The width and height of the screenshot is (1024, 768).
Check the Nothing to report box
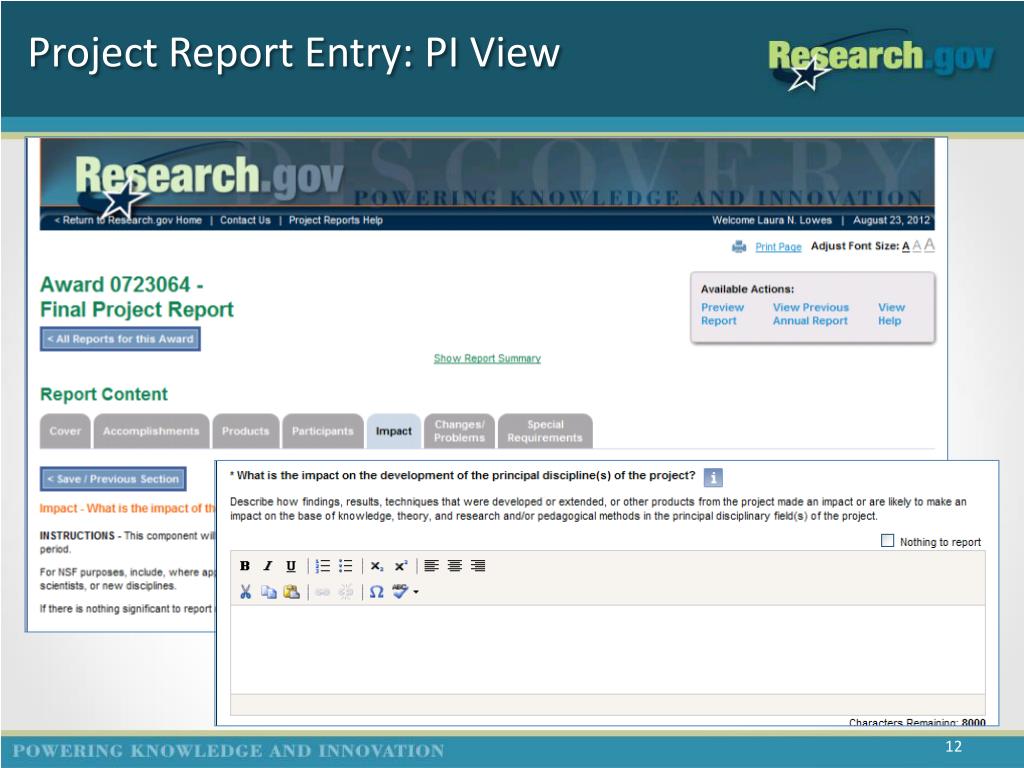(x=888, y=541)
